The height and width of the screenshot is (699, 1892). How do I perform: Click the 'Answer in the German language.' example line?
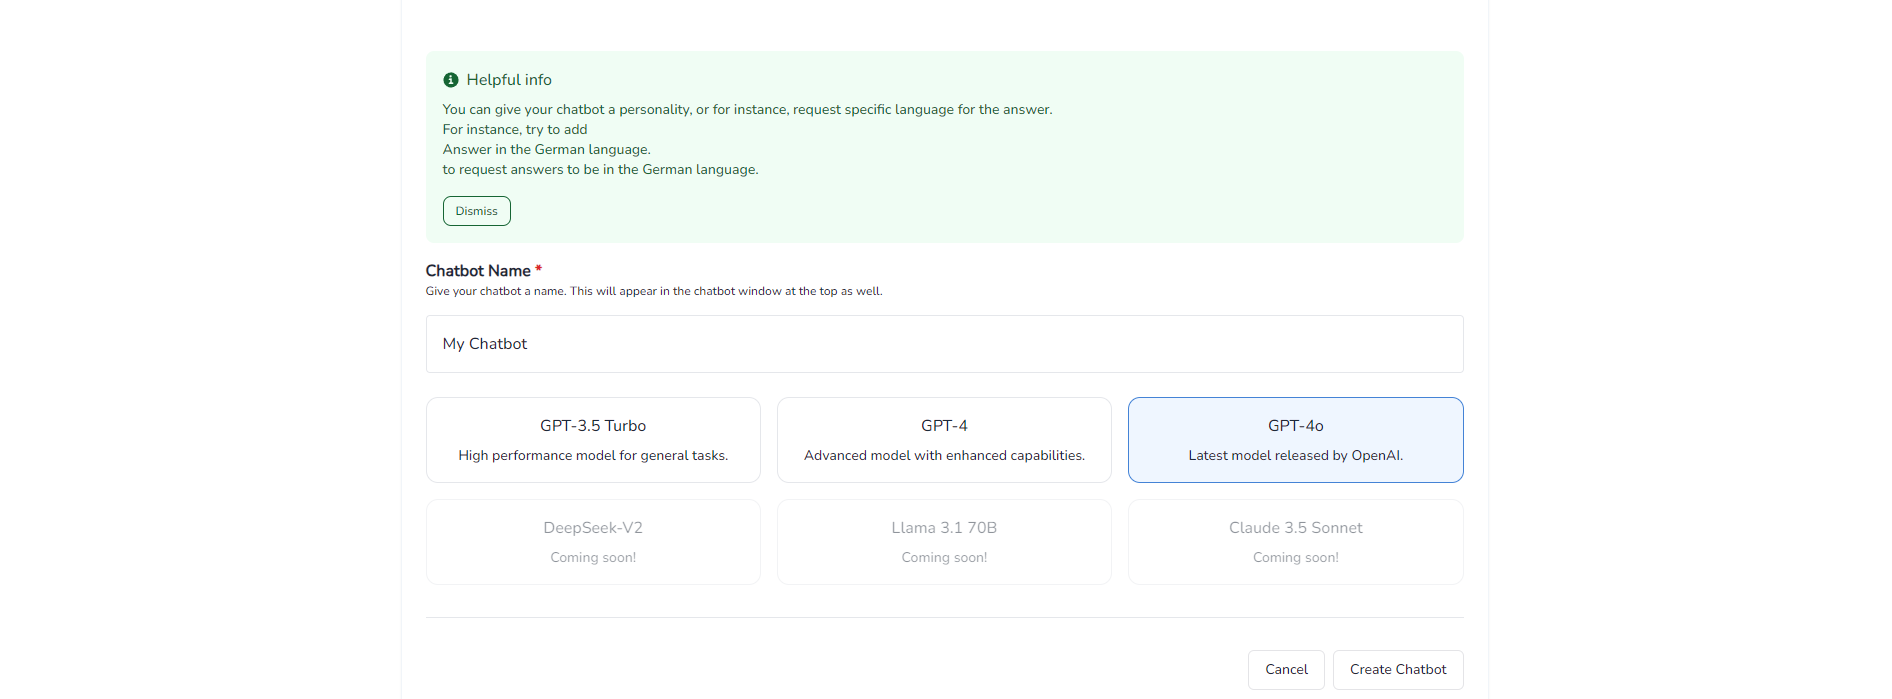pos(546,150)
